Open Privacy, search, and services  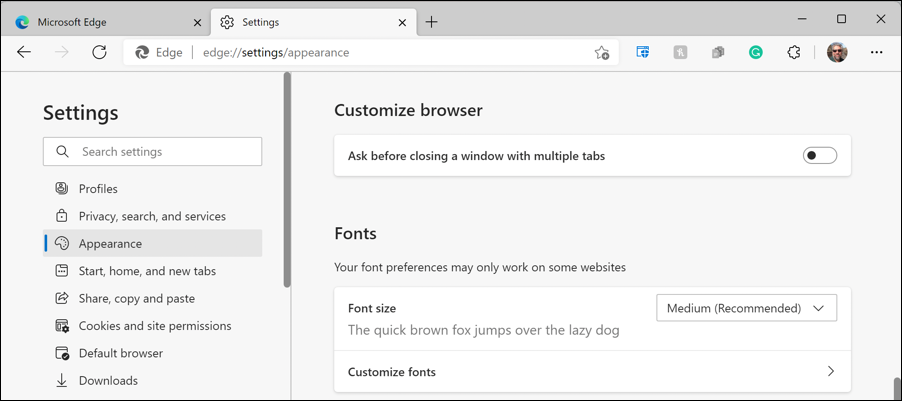[x=152, y=216]
